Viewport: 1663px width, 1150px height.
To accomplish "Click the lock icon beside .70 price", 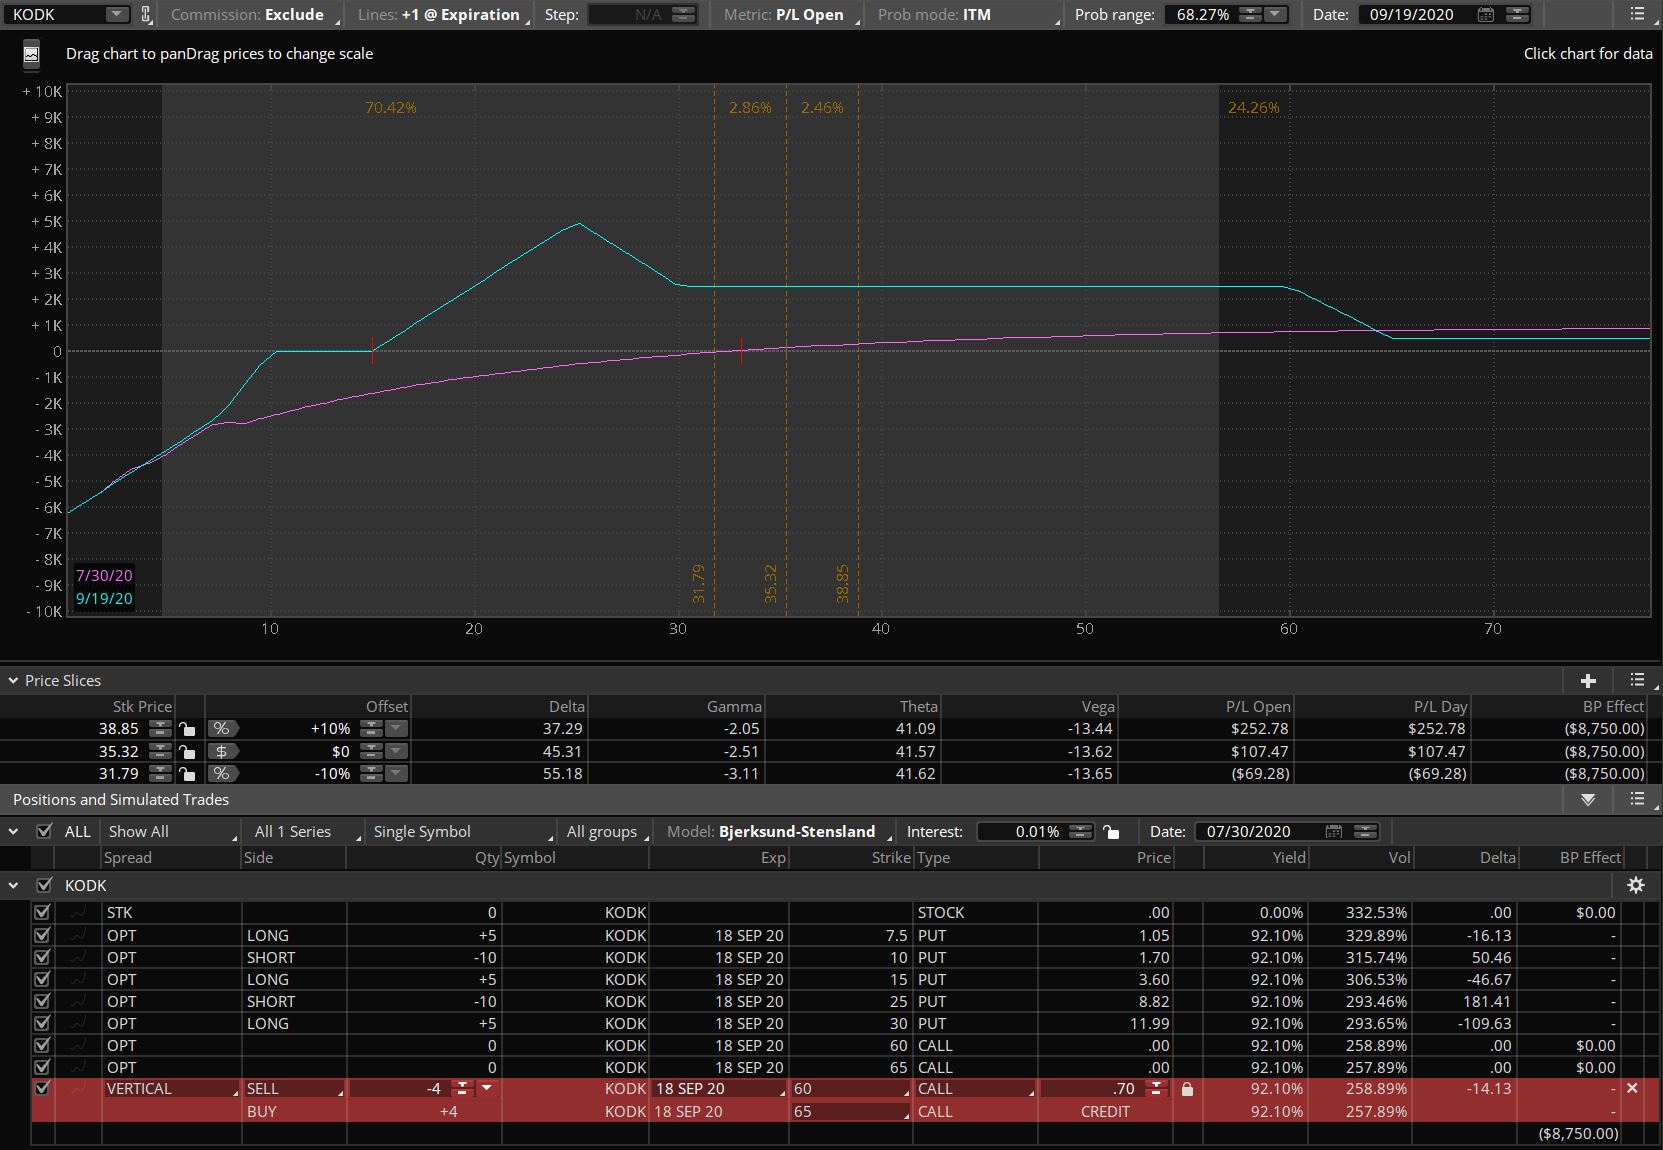I will point(1187,1089).
